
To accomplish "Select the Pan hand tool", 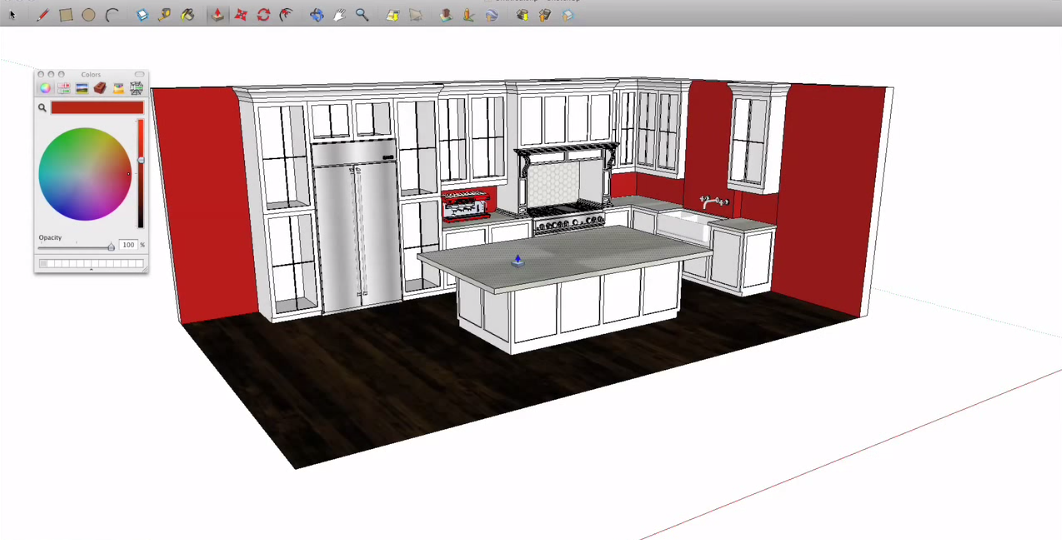I will pos(340,14).
